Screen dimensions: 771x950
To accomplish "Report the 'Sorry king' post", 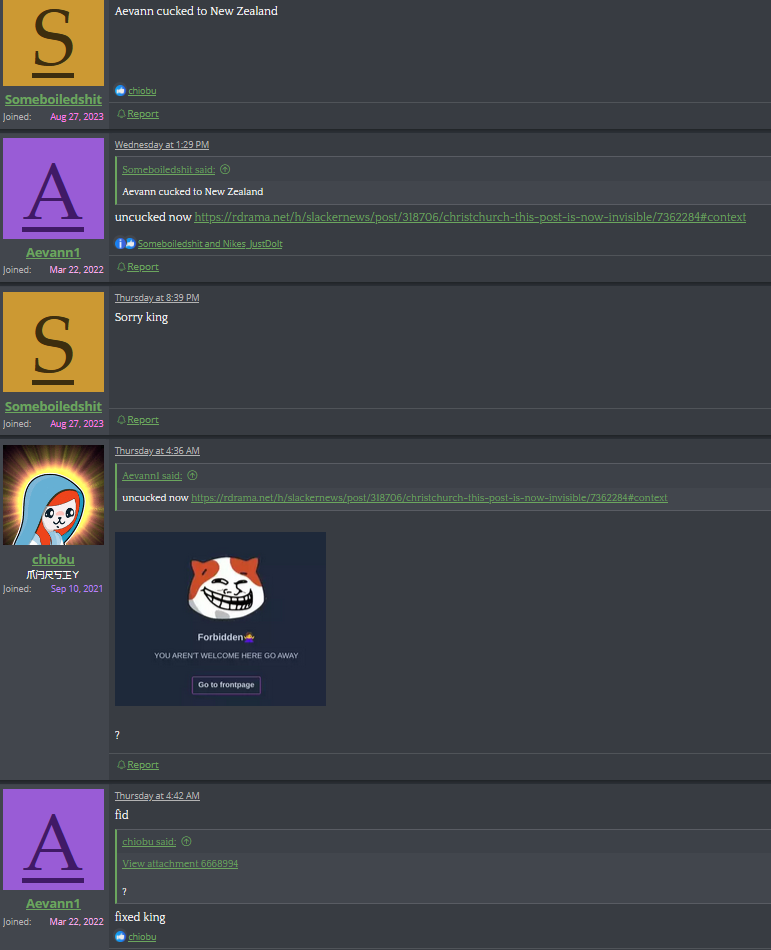I will pyautogui.click(x=143, y=420).
